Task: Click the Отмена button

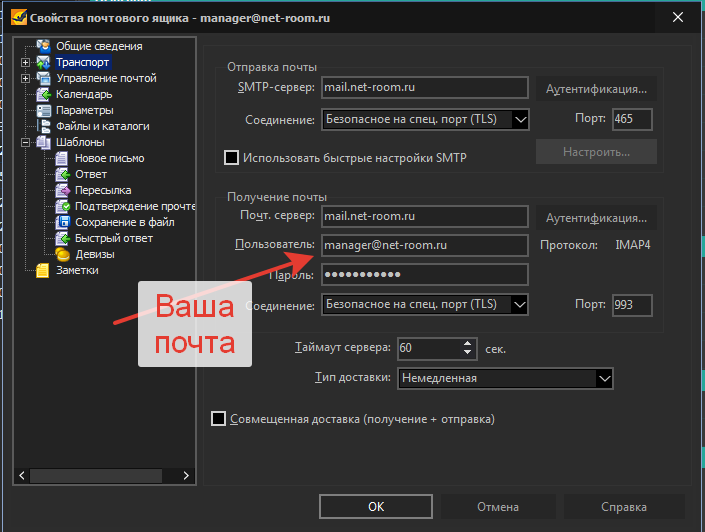Action: (x=498, y=507)
